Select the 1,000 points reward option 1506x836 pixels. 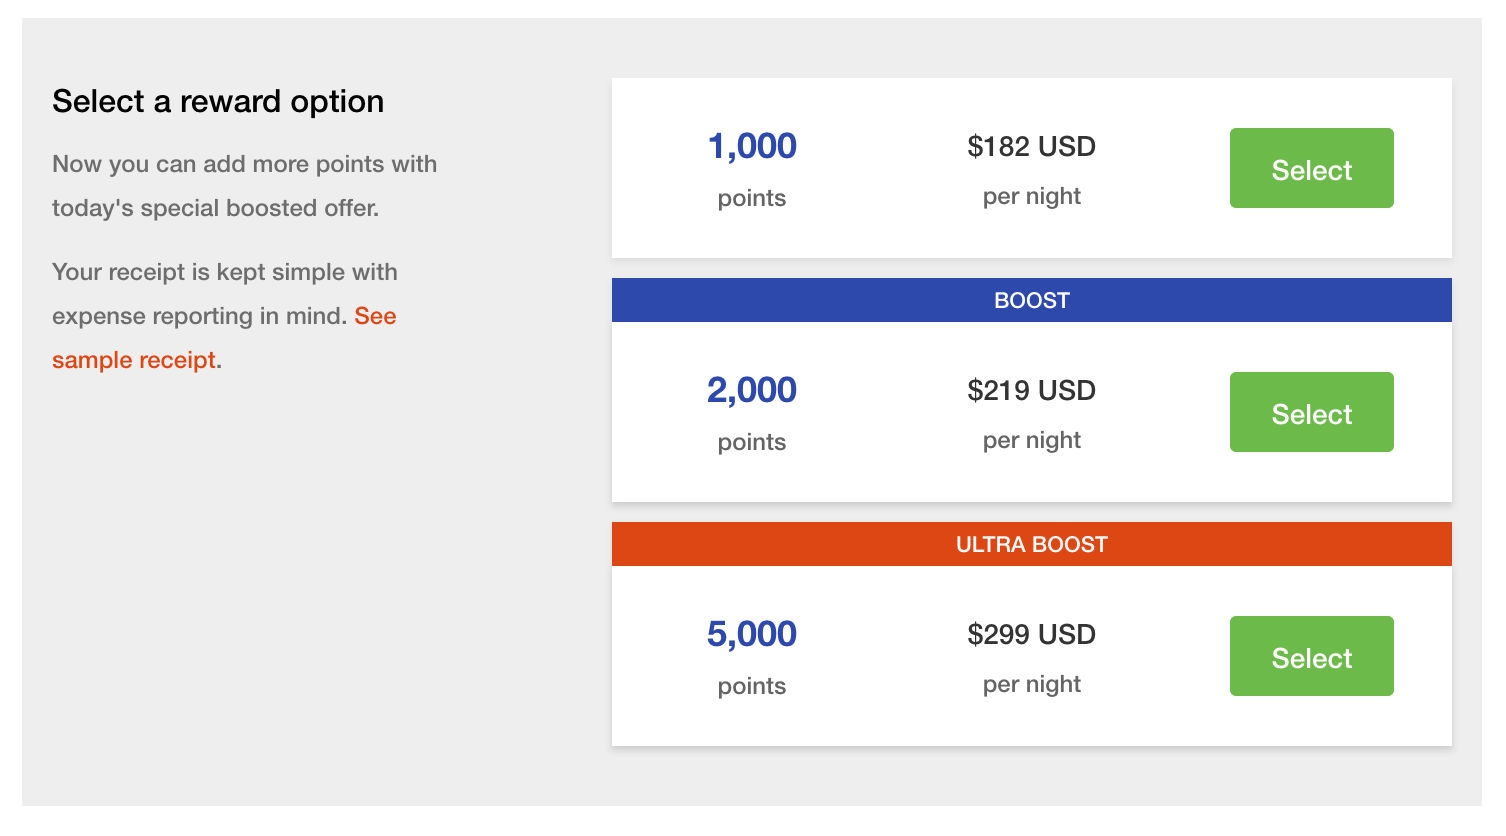click(x=1311, y=168)
